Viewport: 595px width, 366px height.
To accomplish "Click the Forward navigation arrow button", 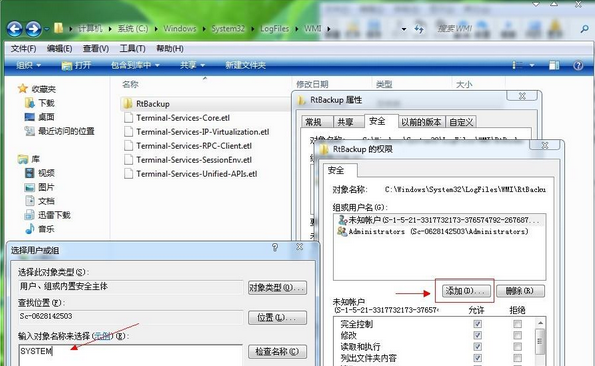I will pyautogui.click(x=33, y=29).
